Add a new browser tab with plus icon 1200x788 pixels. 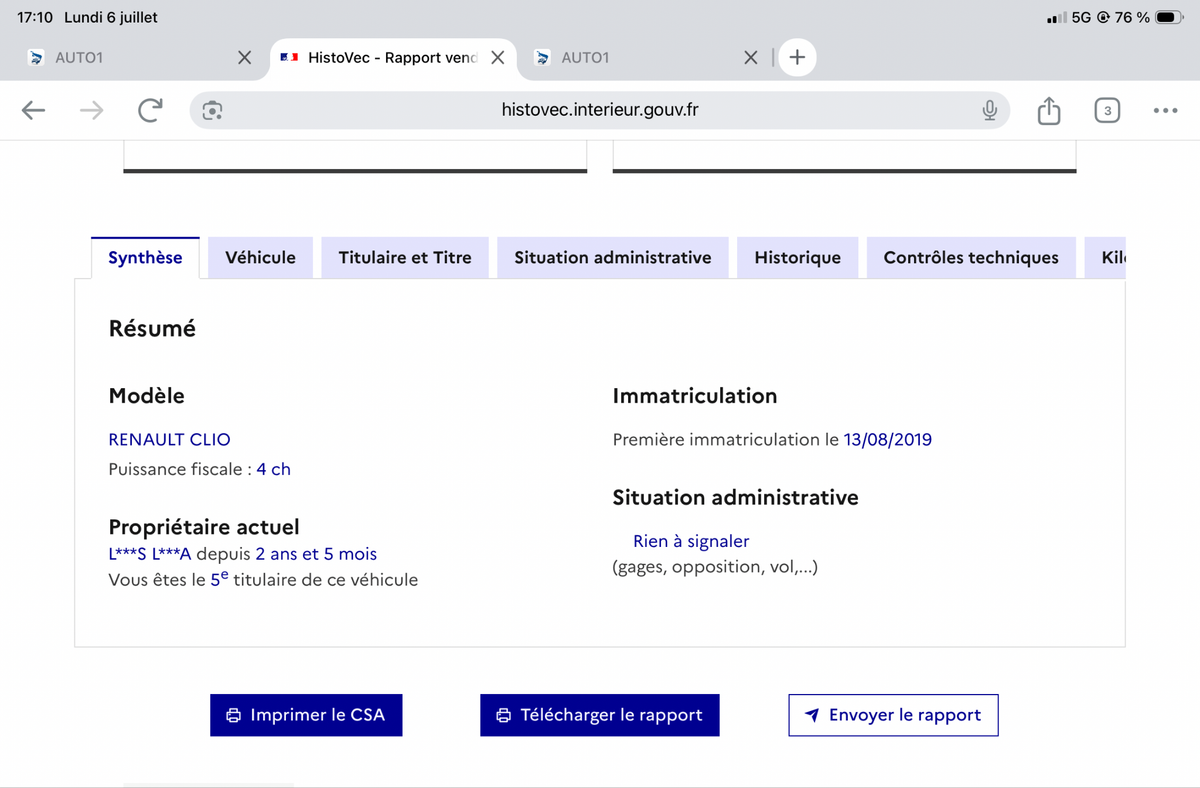click(797, 58)
